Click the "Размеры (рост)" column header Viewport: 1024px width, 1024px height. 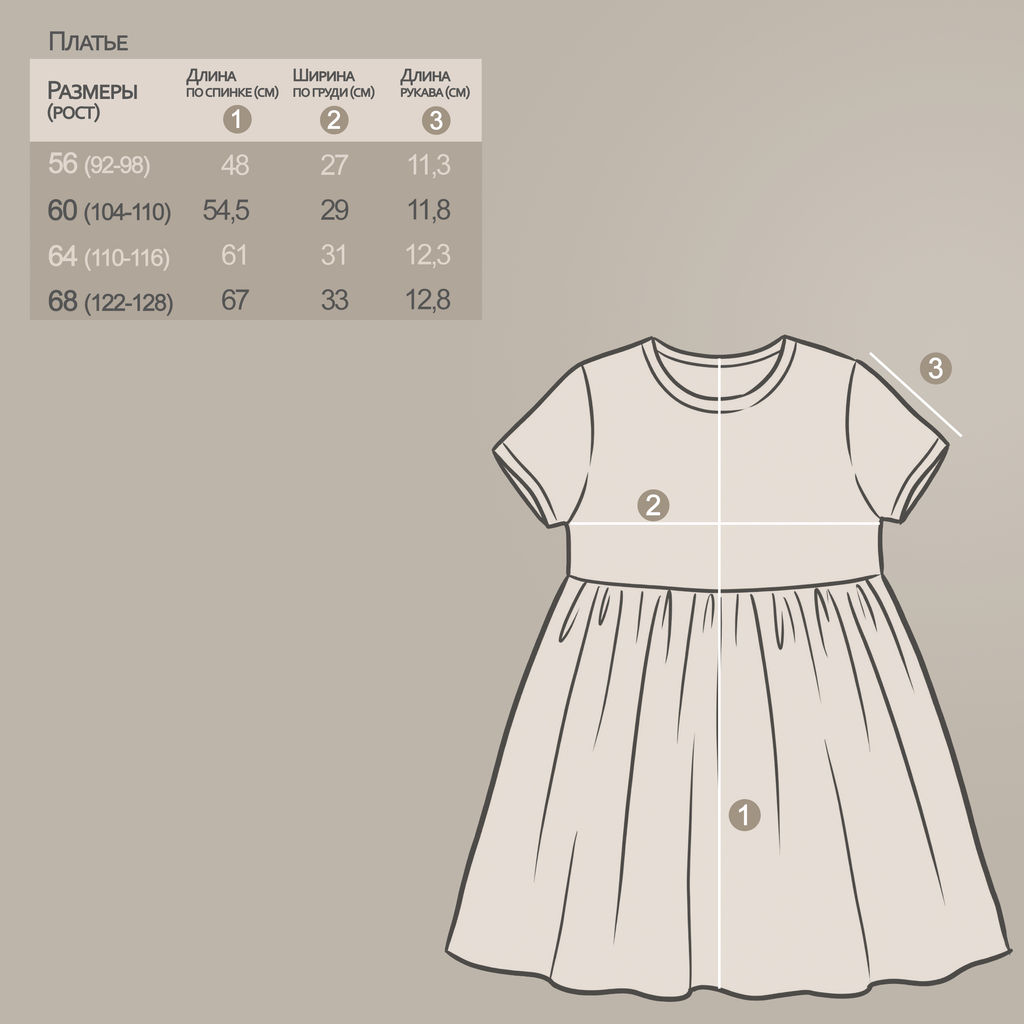click(92, 99)
